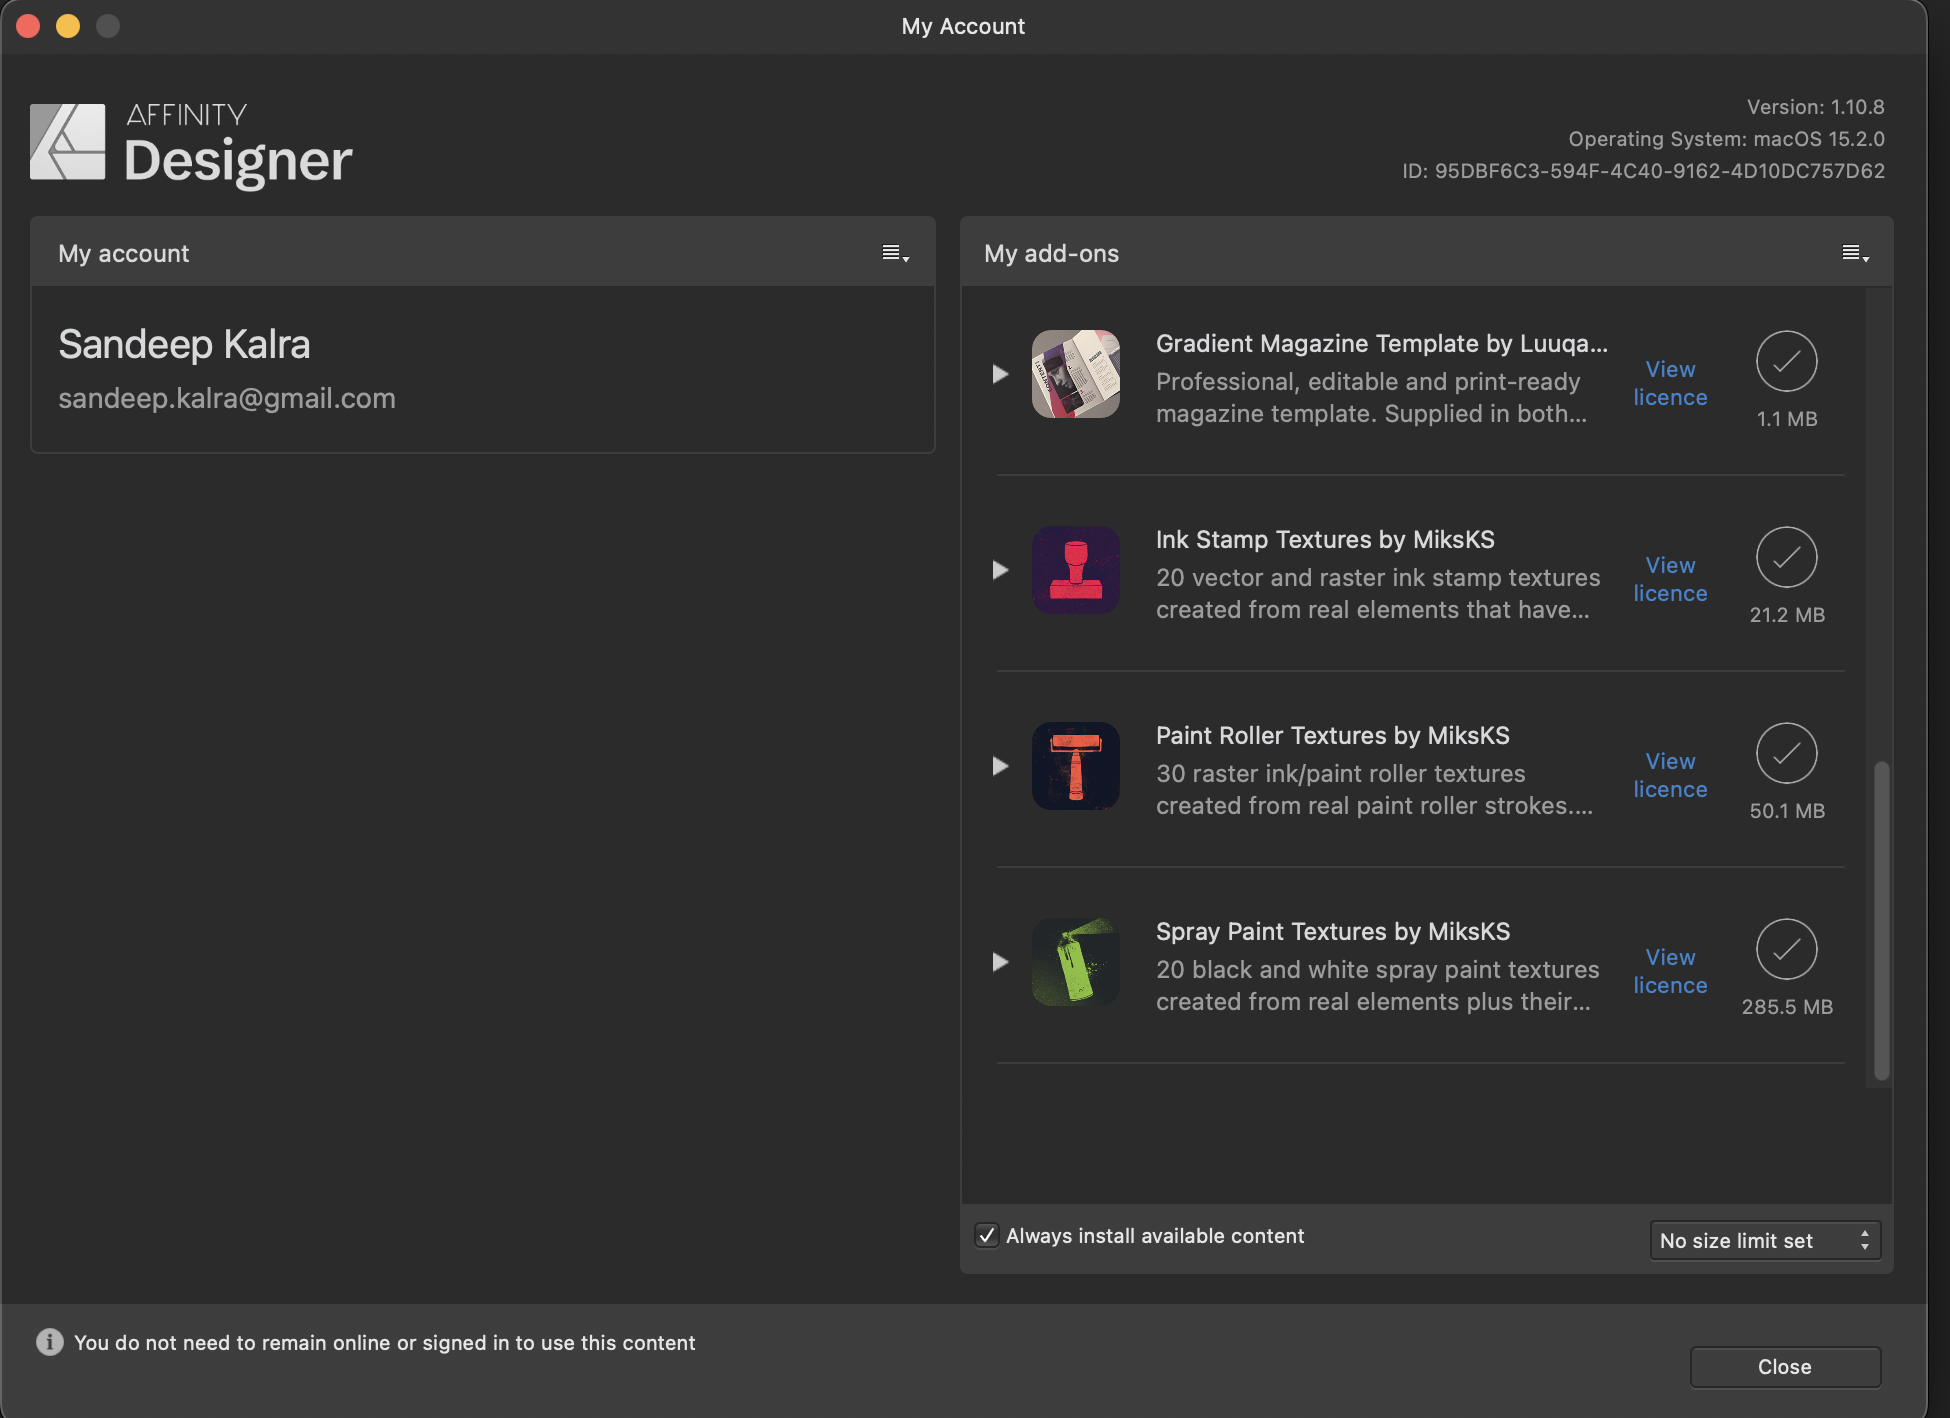The width and height of the screenshot is (1950, 1418).
Task: Expand the Gradient Magazine Template add-on
Action: (1000, 374)
